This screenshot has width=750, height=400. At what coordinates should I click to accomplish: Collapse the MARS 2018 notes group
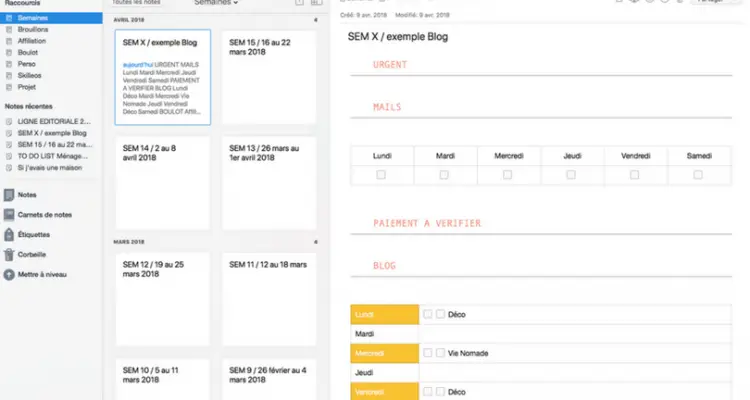click(x=316, y=242)
